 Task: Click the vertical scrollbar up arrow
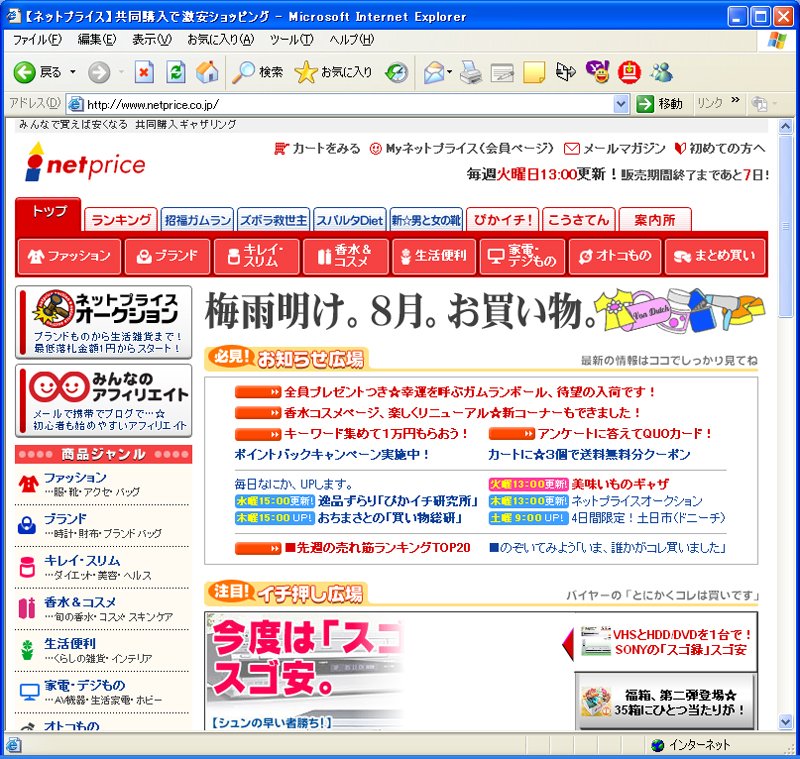tap(786, 126)
